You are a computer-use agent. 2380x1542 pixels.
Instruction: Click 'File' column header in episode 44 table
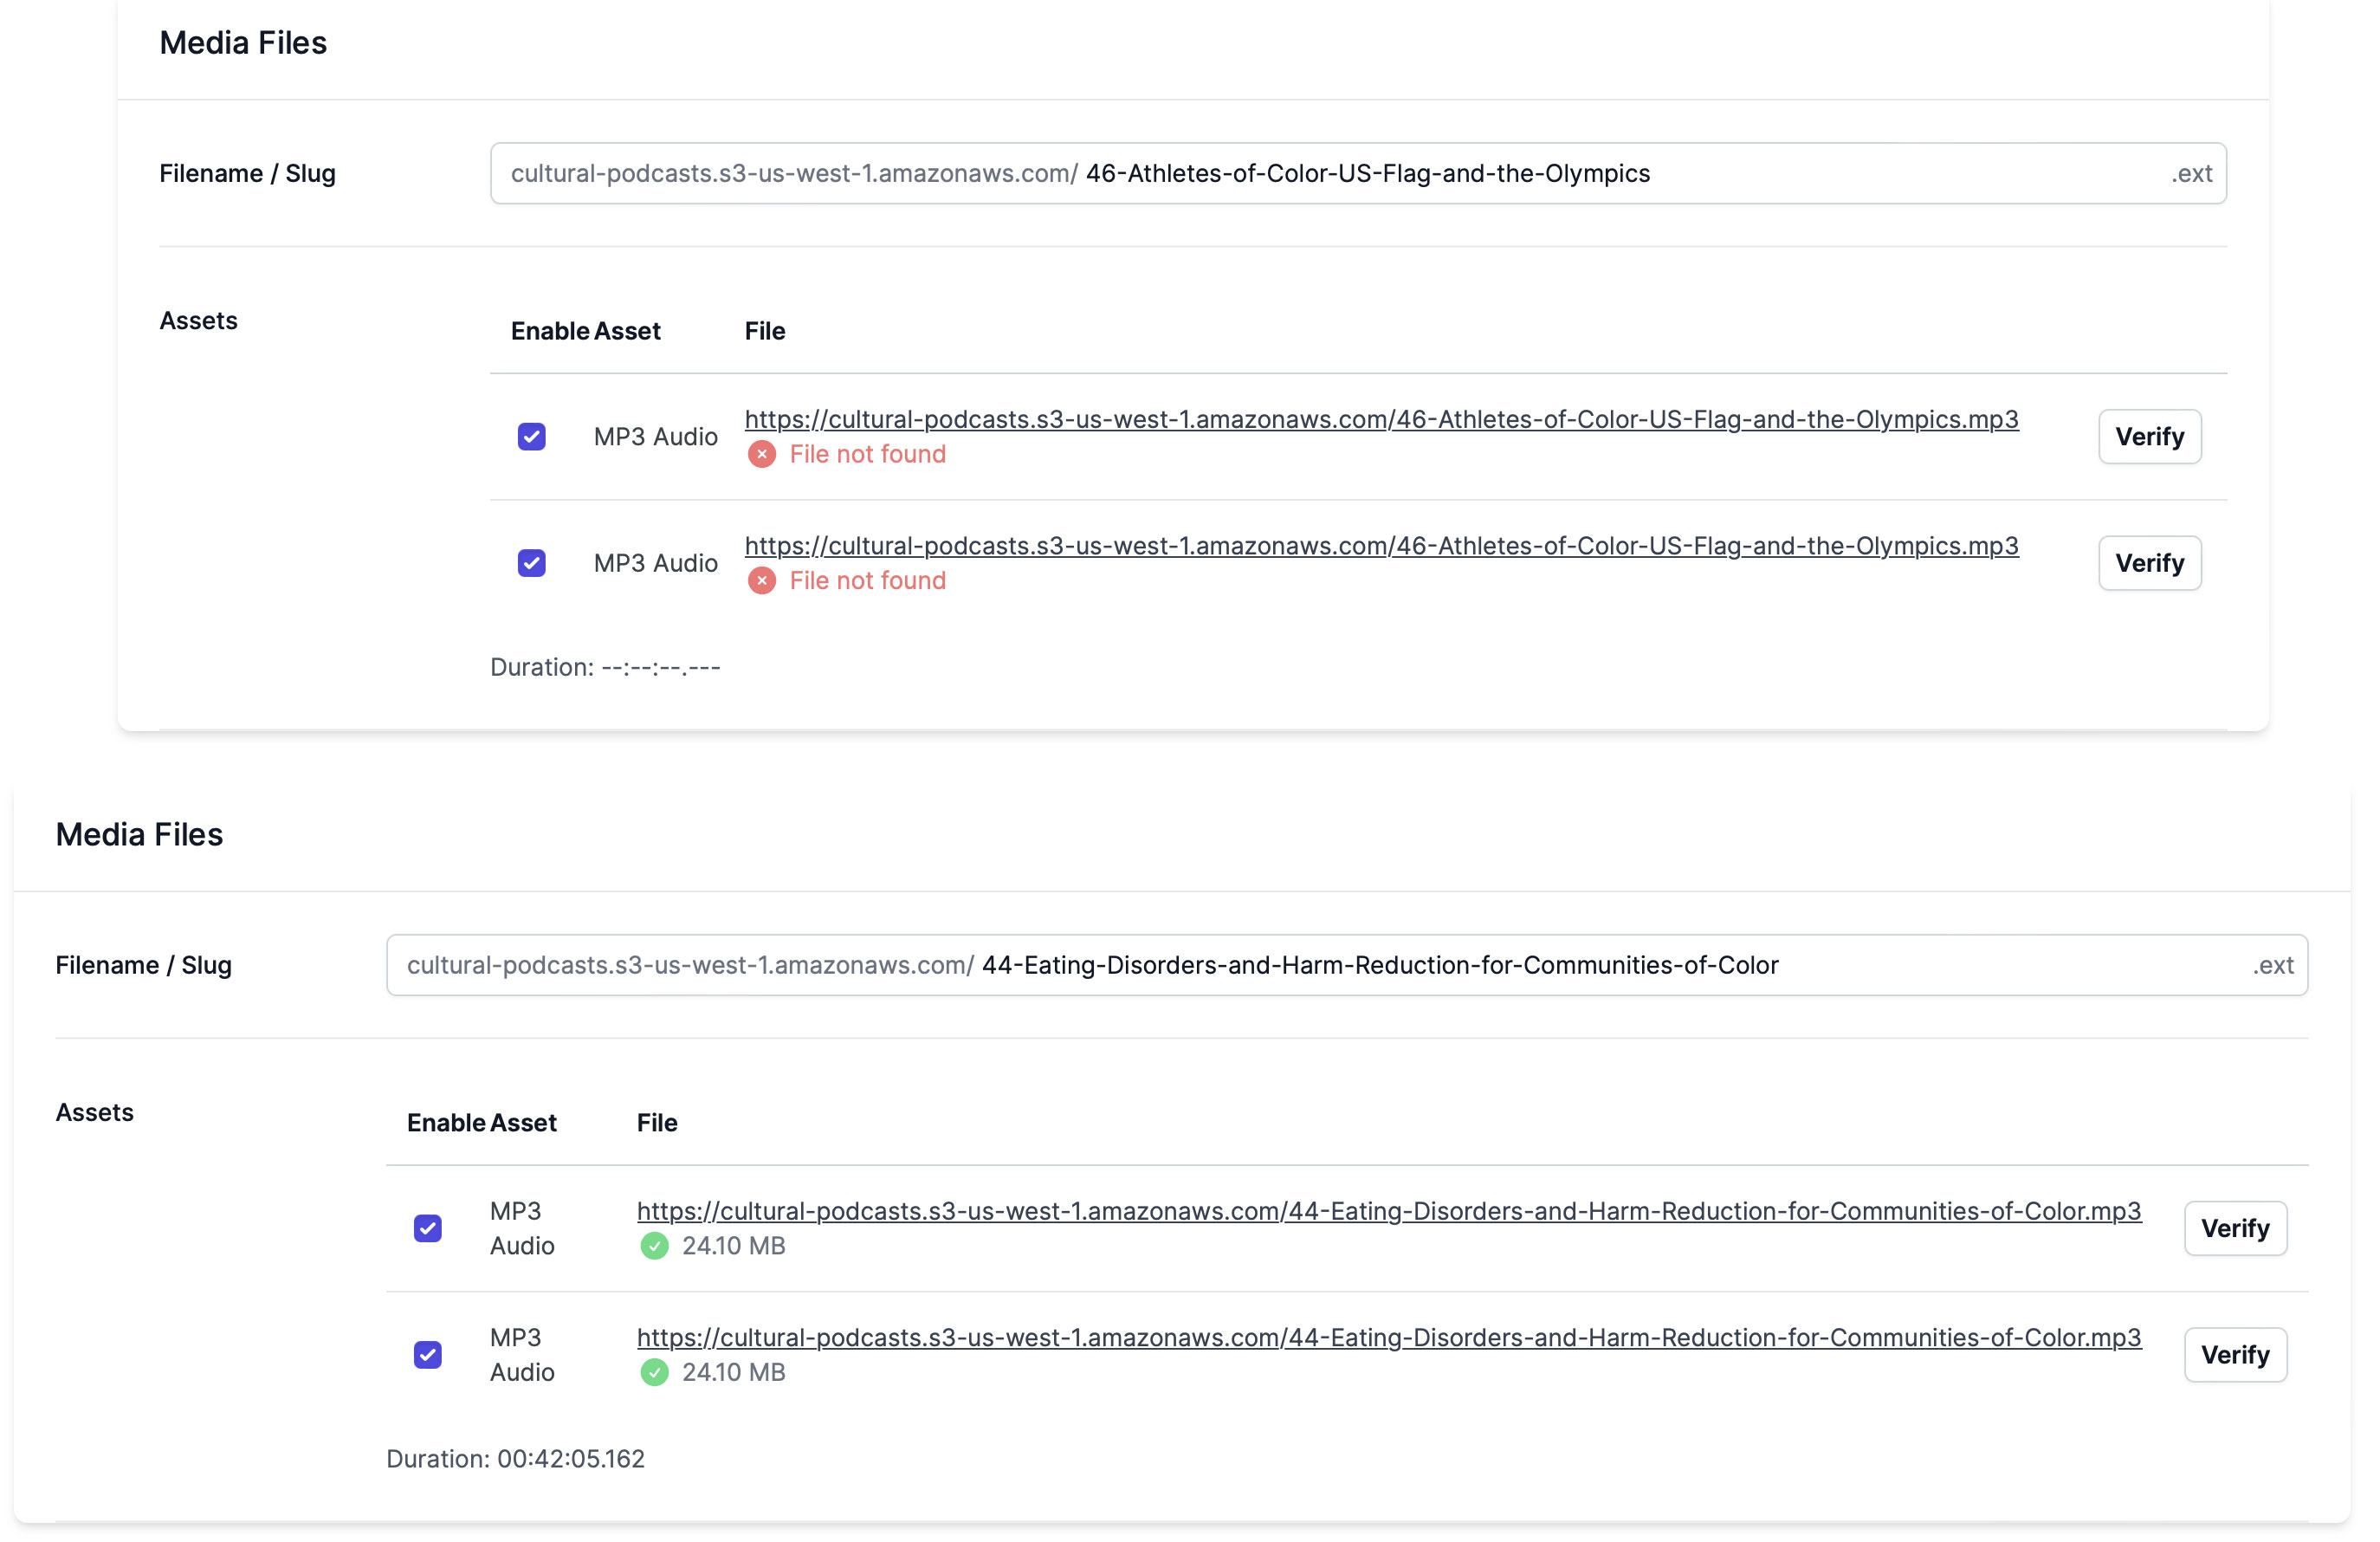657,1123
